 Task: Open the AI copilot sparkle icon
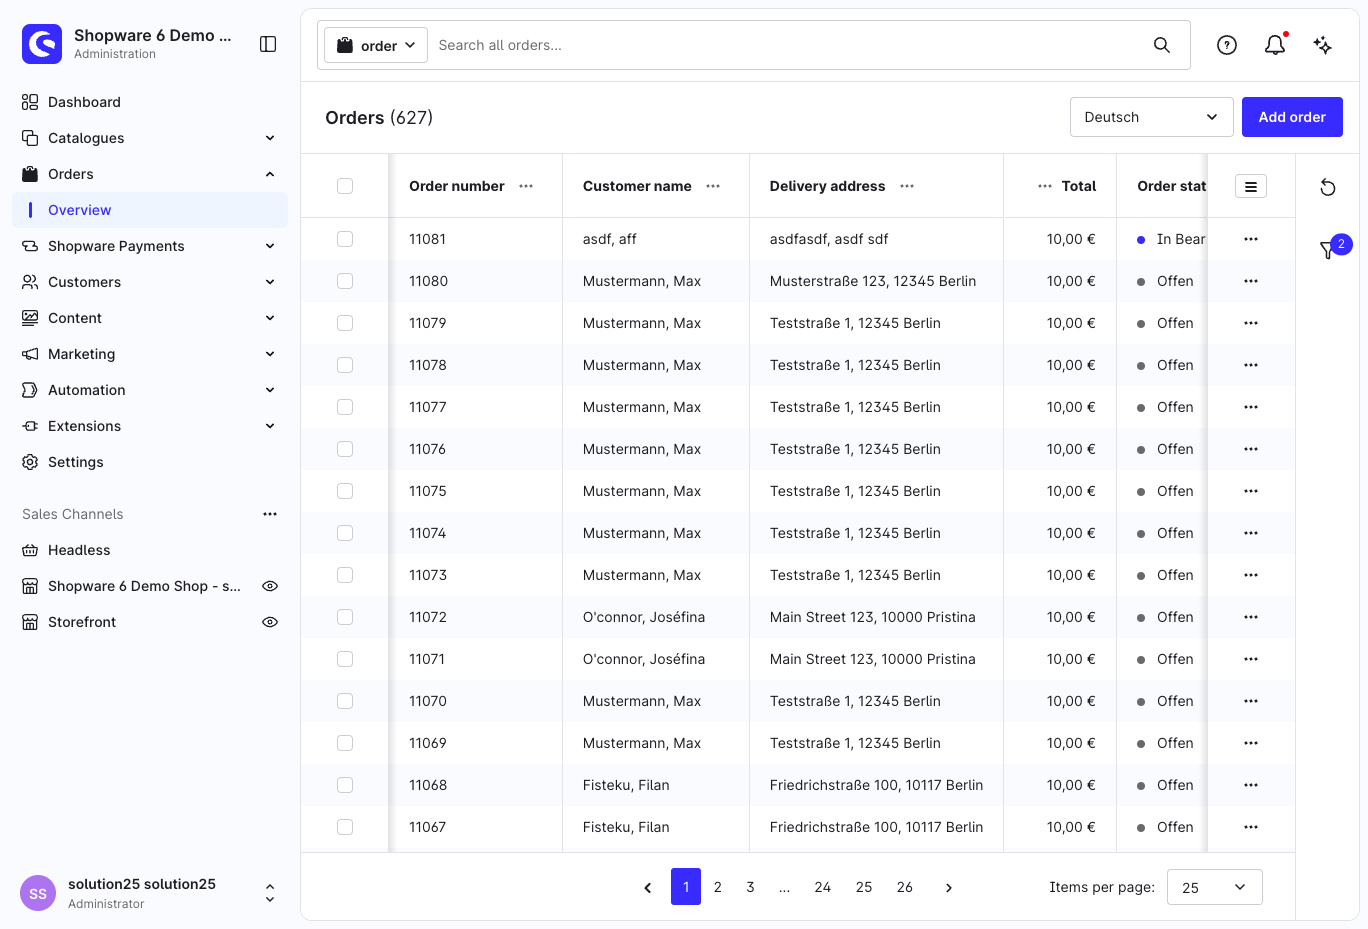(x=1323, y=45)
